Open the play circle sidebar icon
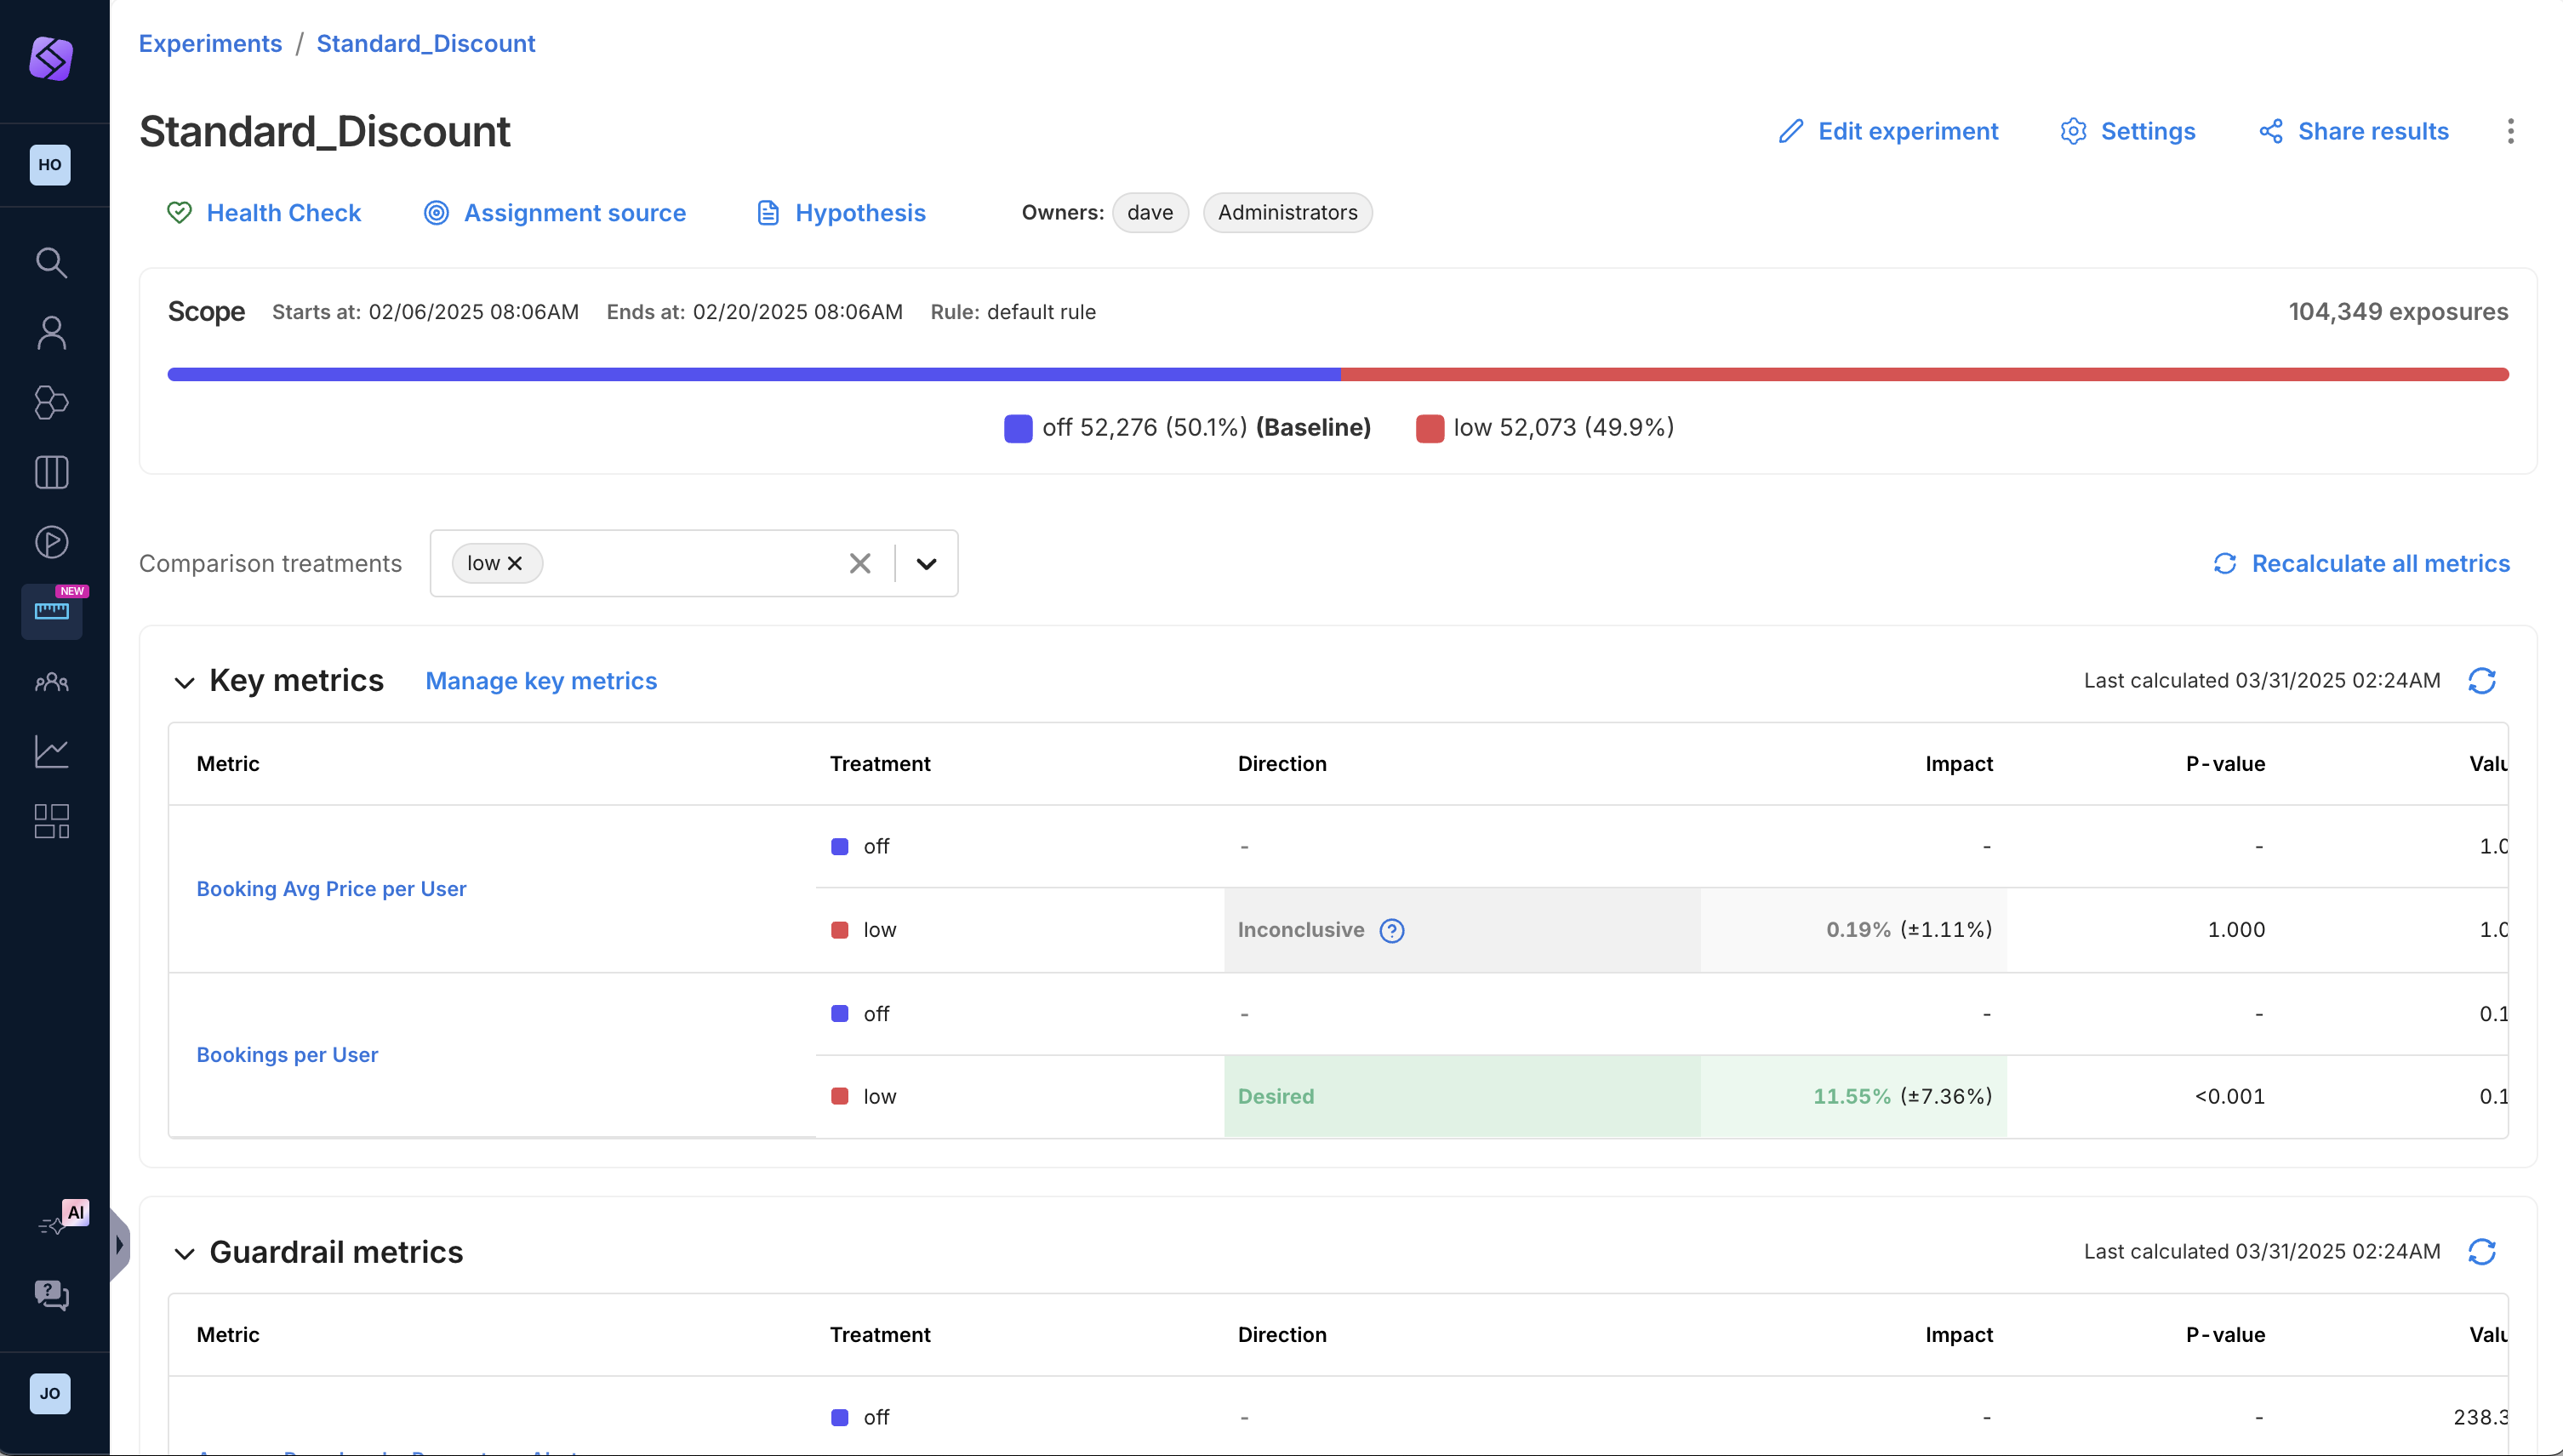The height and width of the screenshot is (1456, 2563). pyautogui.click(x=51, y=542)
